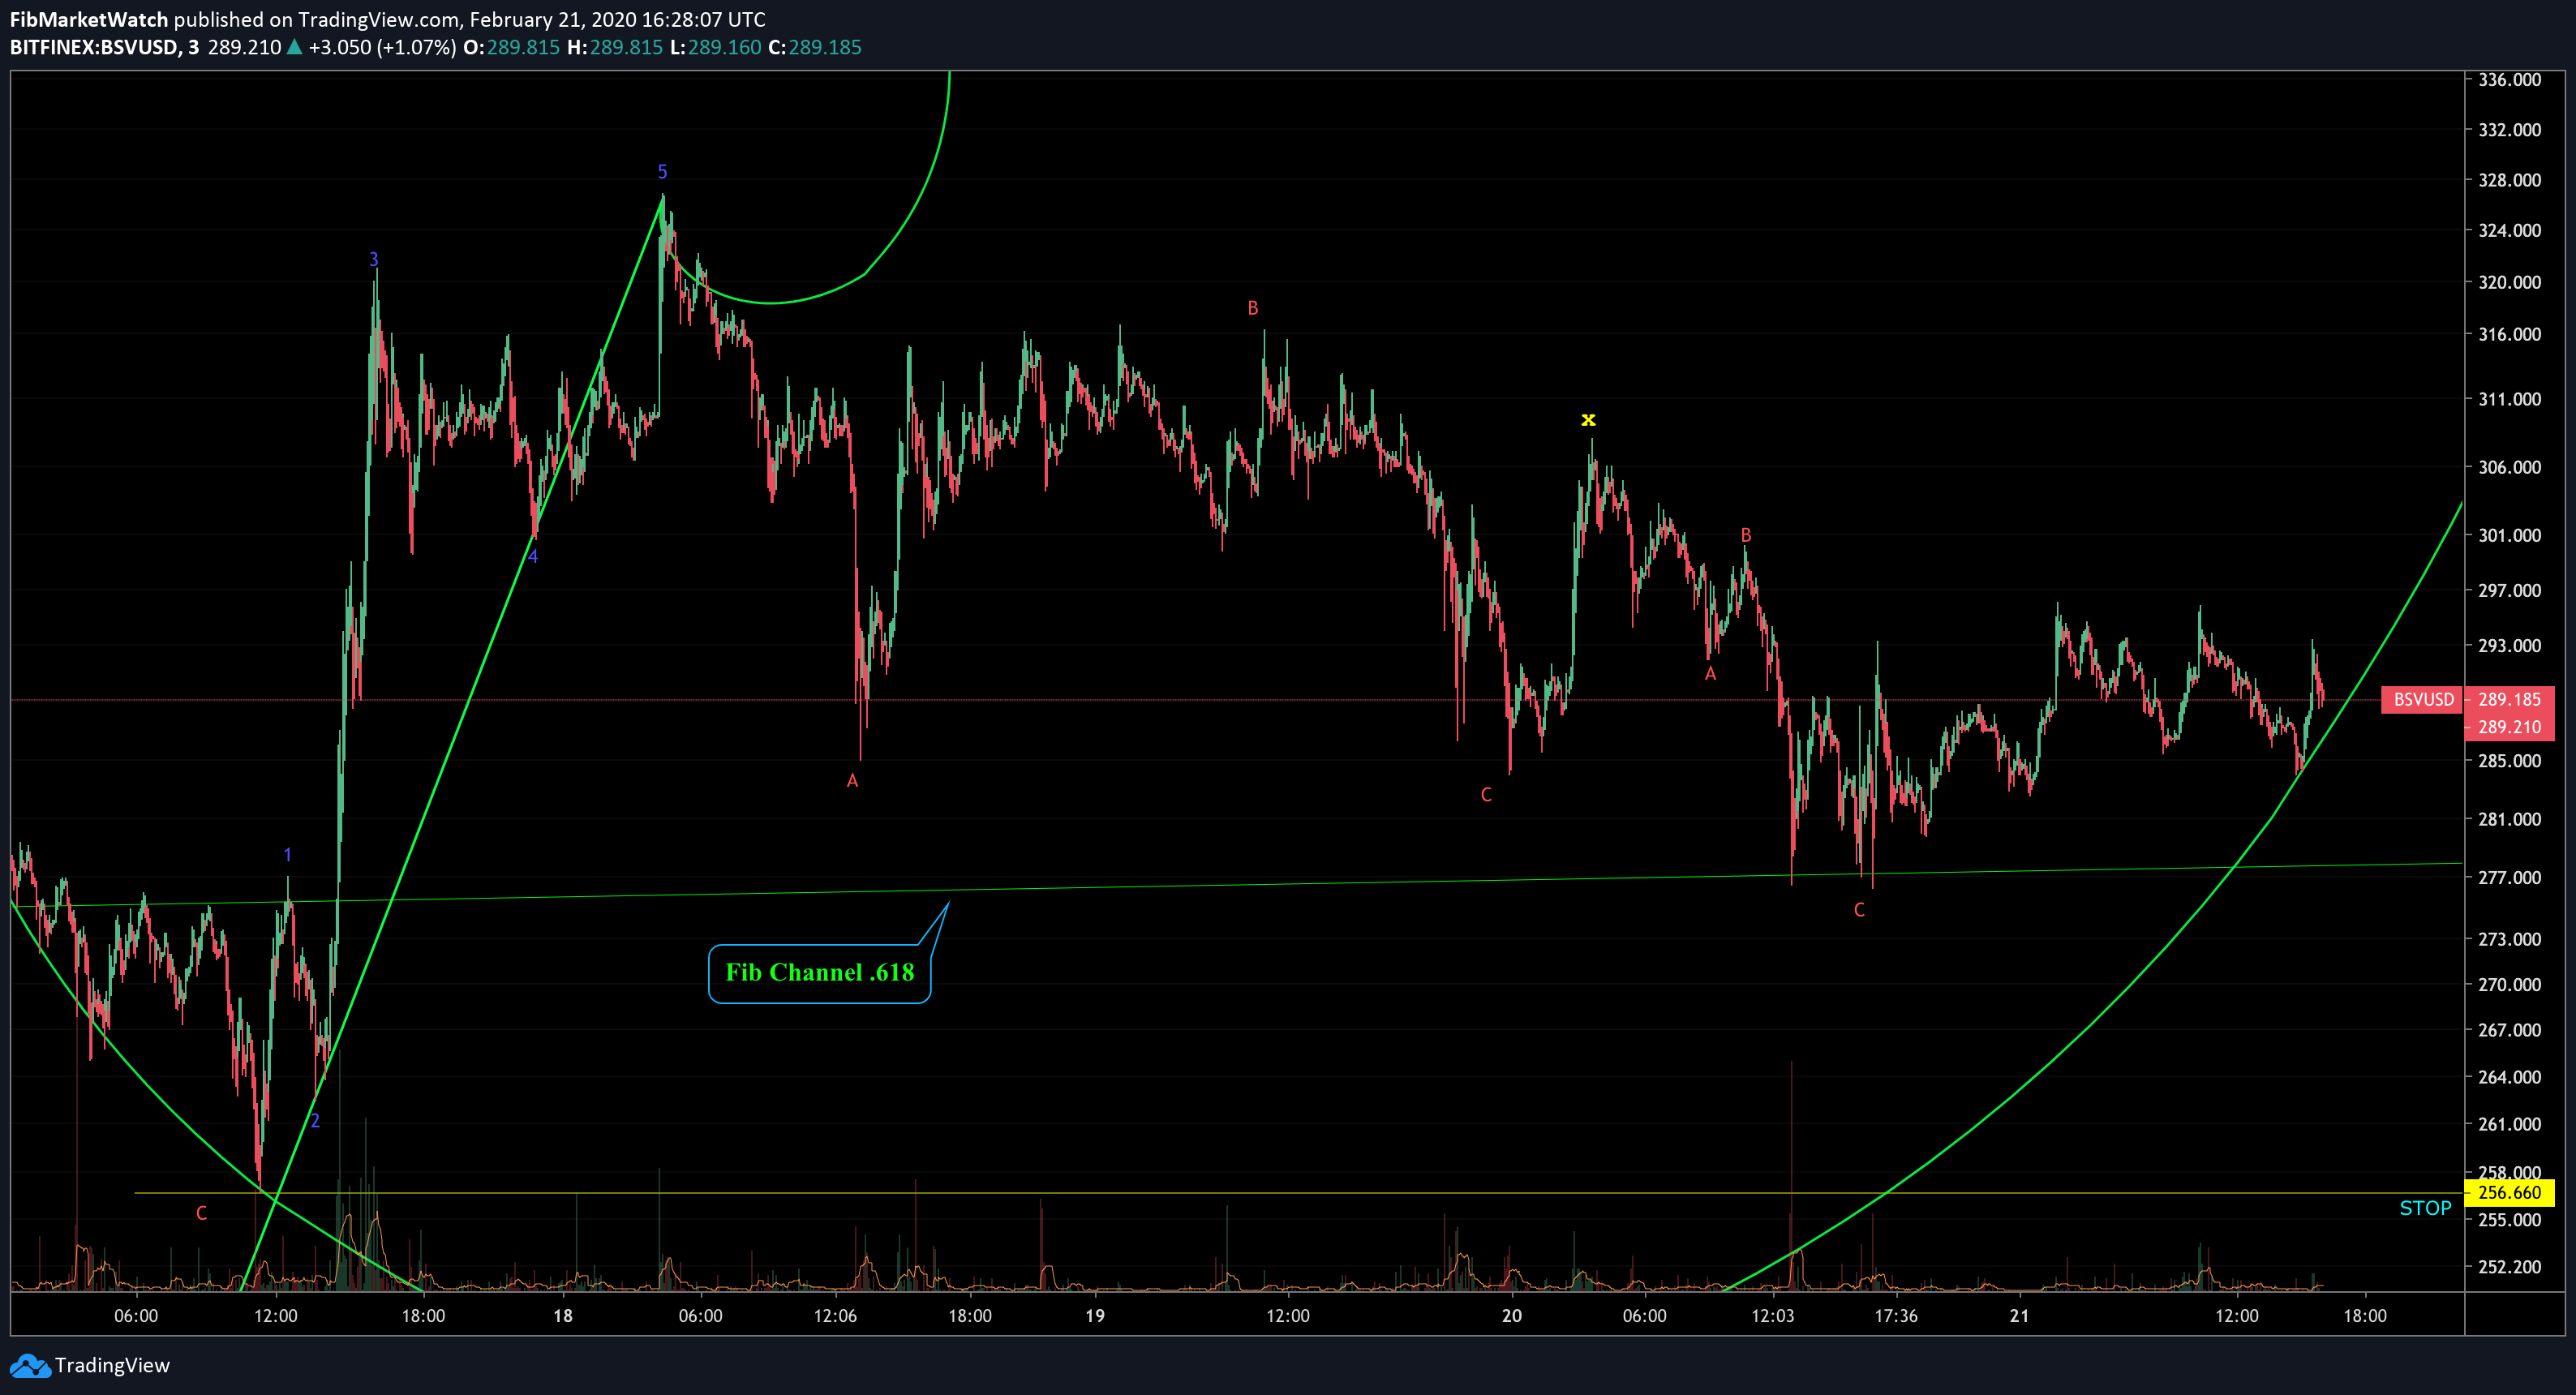Click the 289.185 last price label
This screenshot has width=2576, height=1395.
click(x=2509, y=699)
